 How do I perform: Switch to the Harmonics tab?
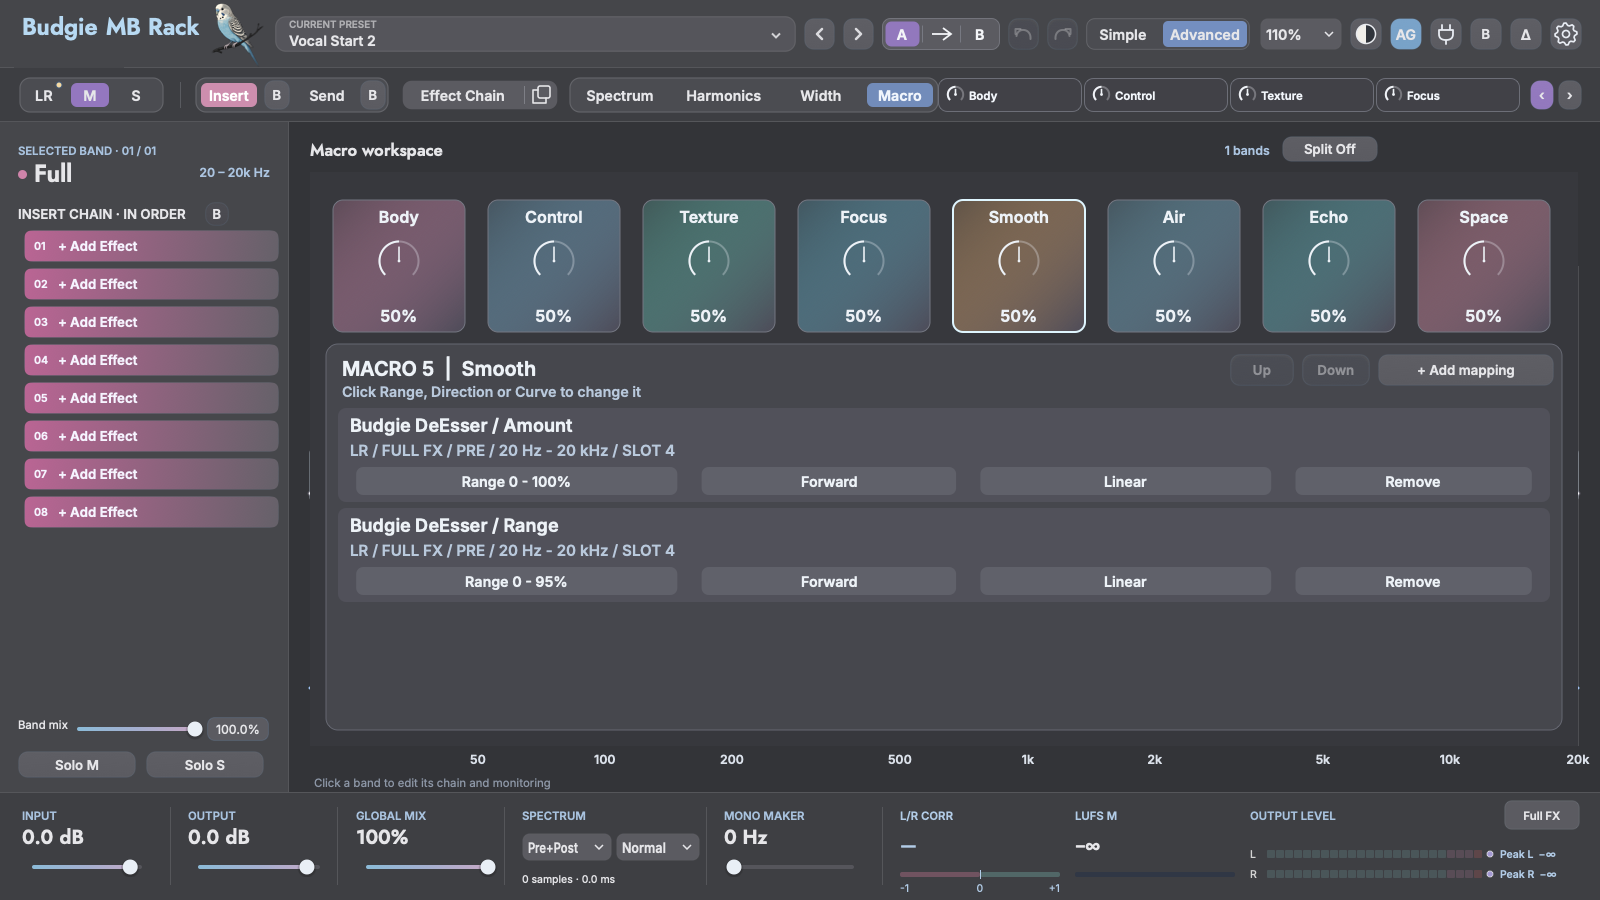pyautogui.click(x=723, y=95)
